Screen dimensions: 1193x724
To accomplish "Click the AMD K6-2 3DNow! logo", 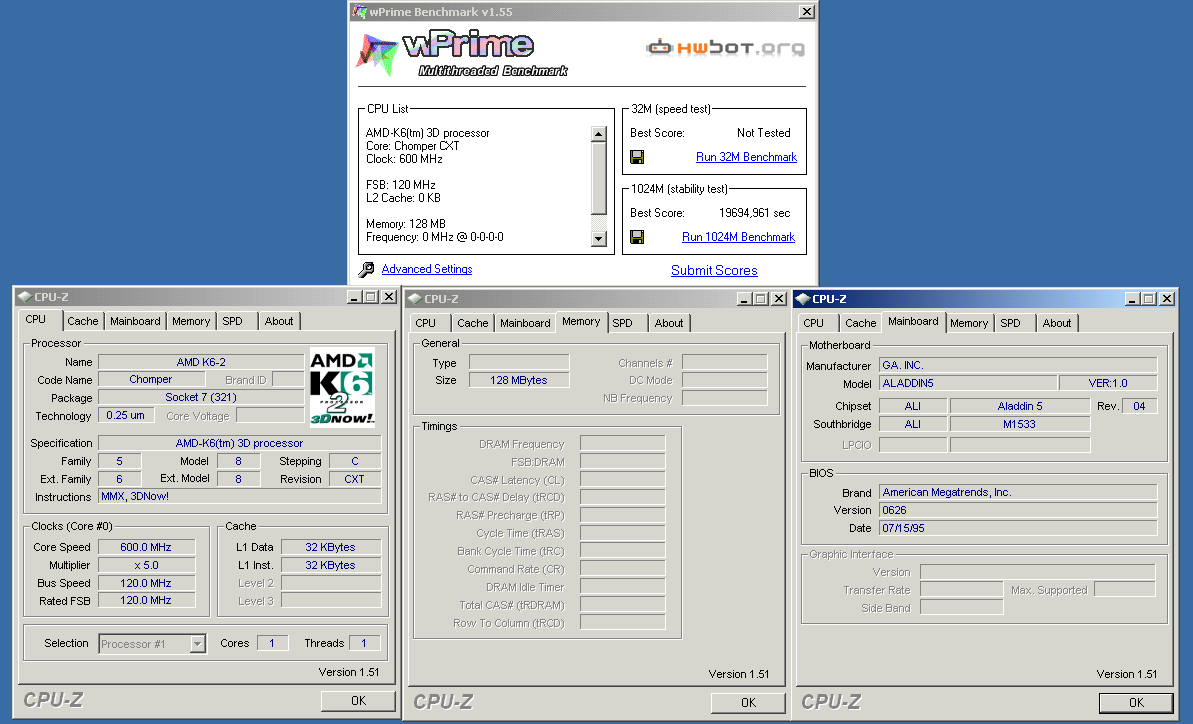I will (342, 386).
